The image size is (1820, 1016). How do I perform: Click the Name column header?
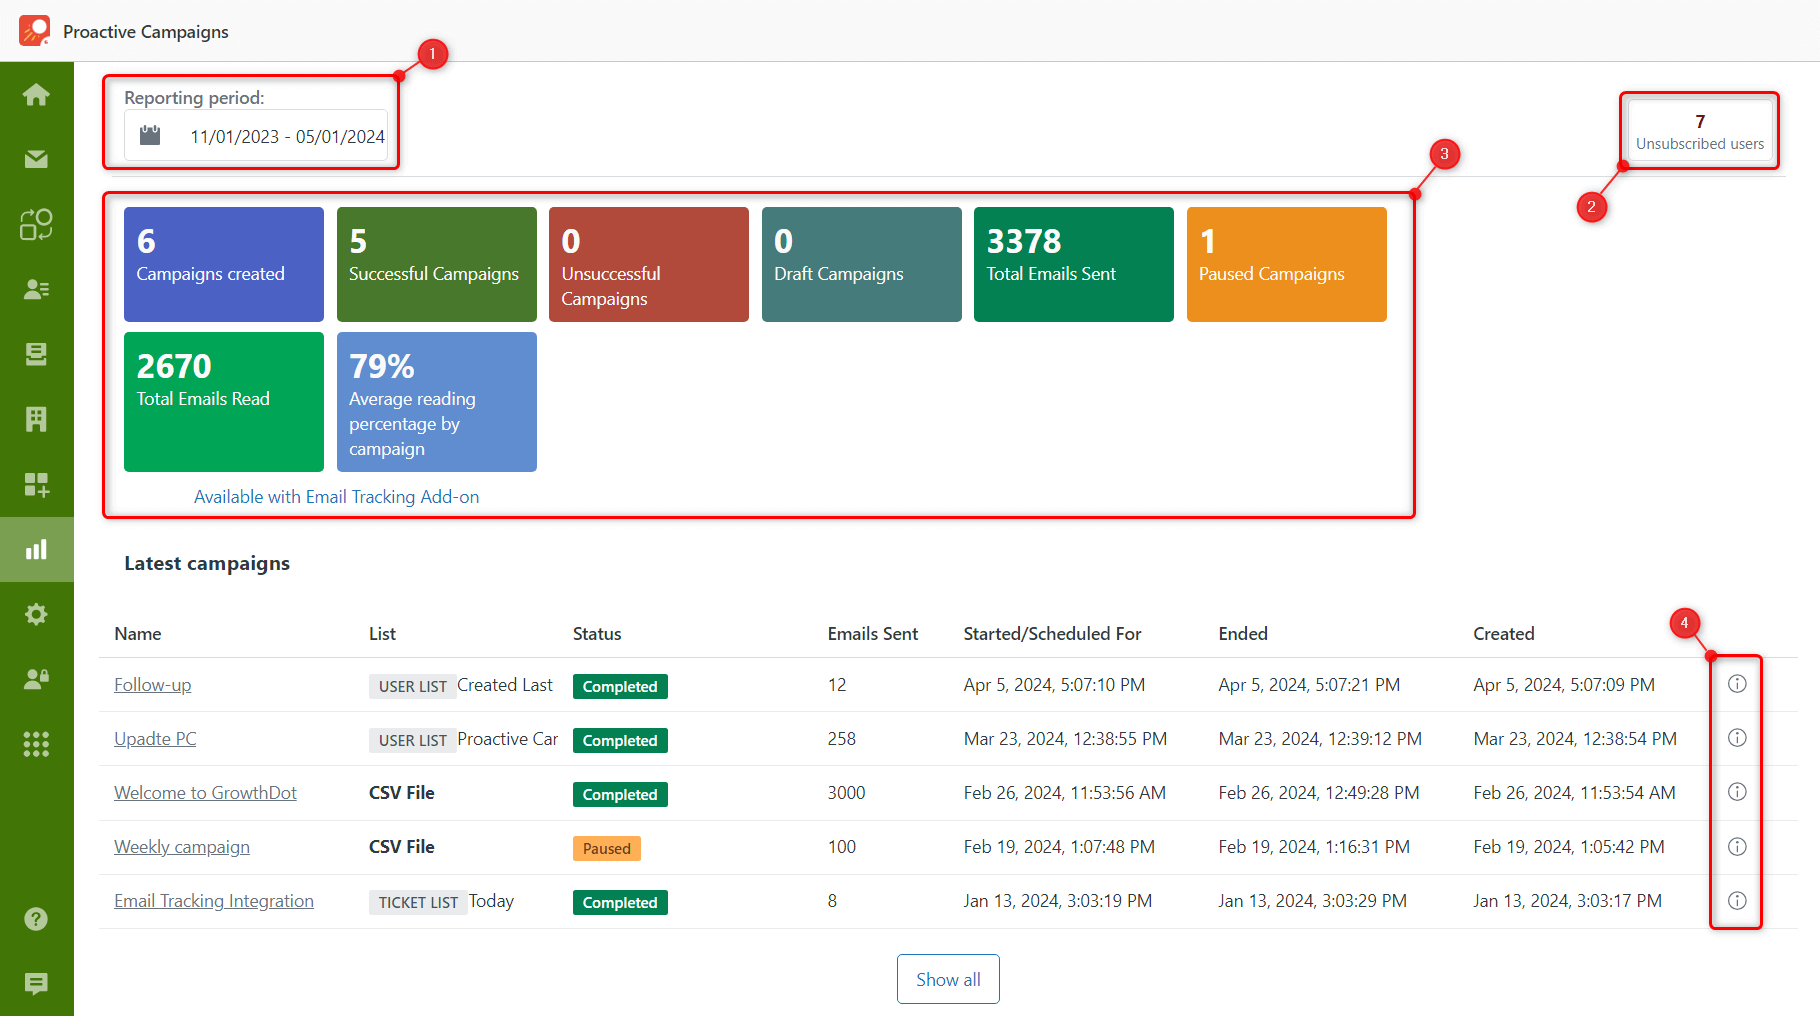(x=138, y=634)
